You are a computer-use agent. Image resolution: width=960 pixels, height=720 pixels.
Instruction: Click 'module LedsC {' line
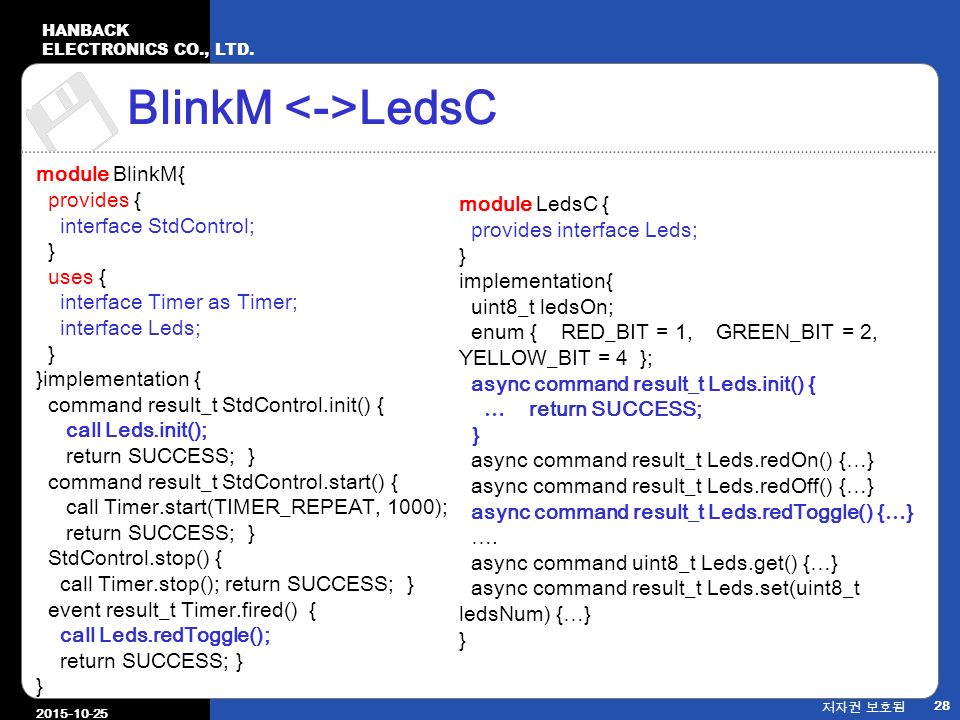click(x=534, y=204)
